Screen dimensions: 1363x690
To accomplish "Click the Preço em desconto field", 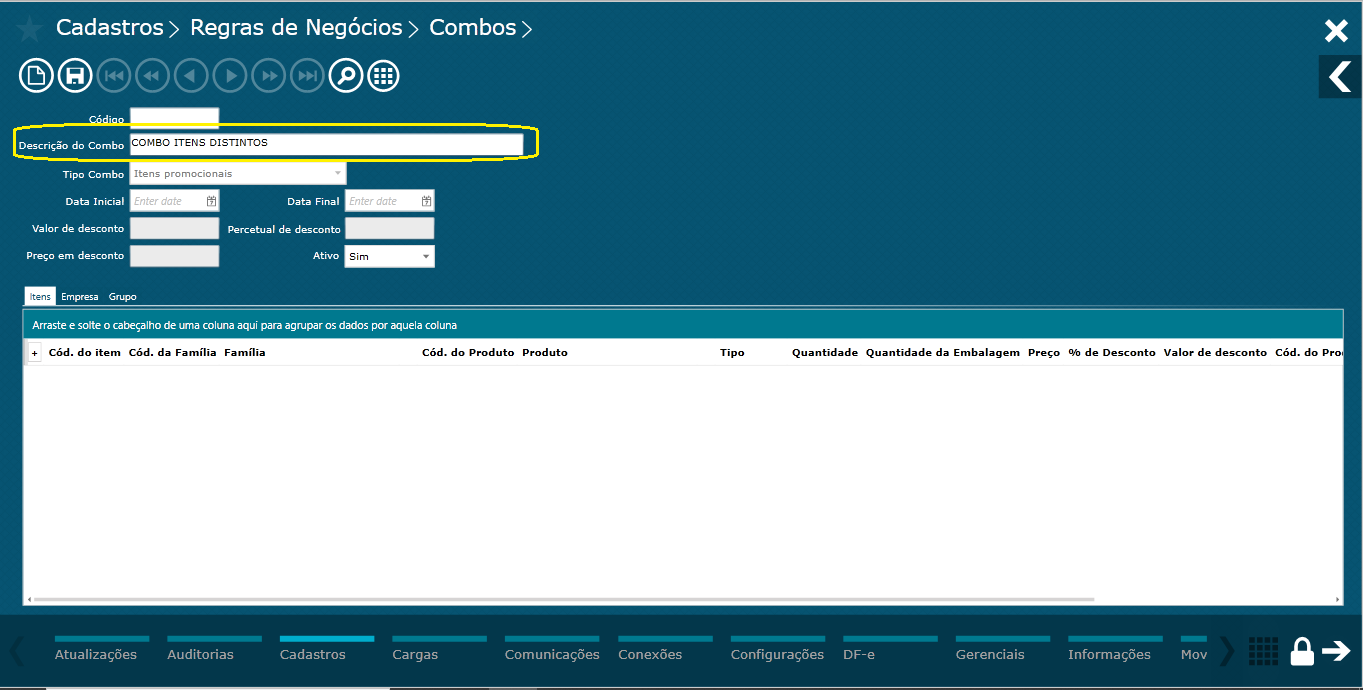I will click(174, 256).
